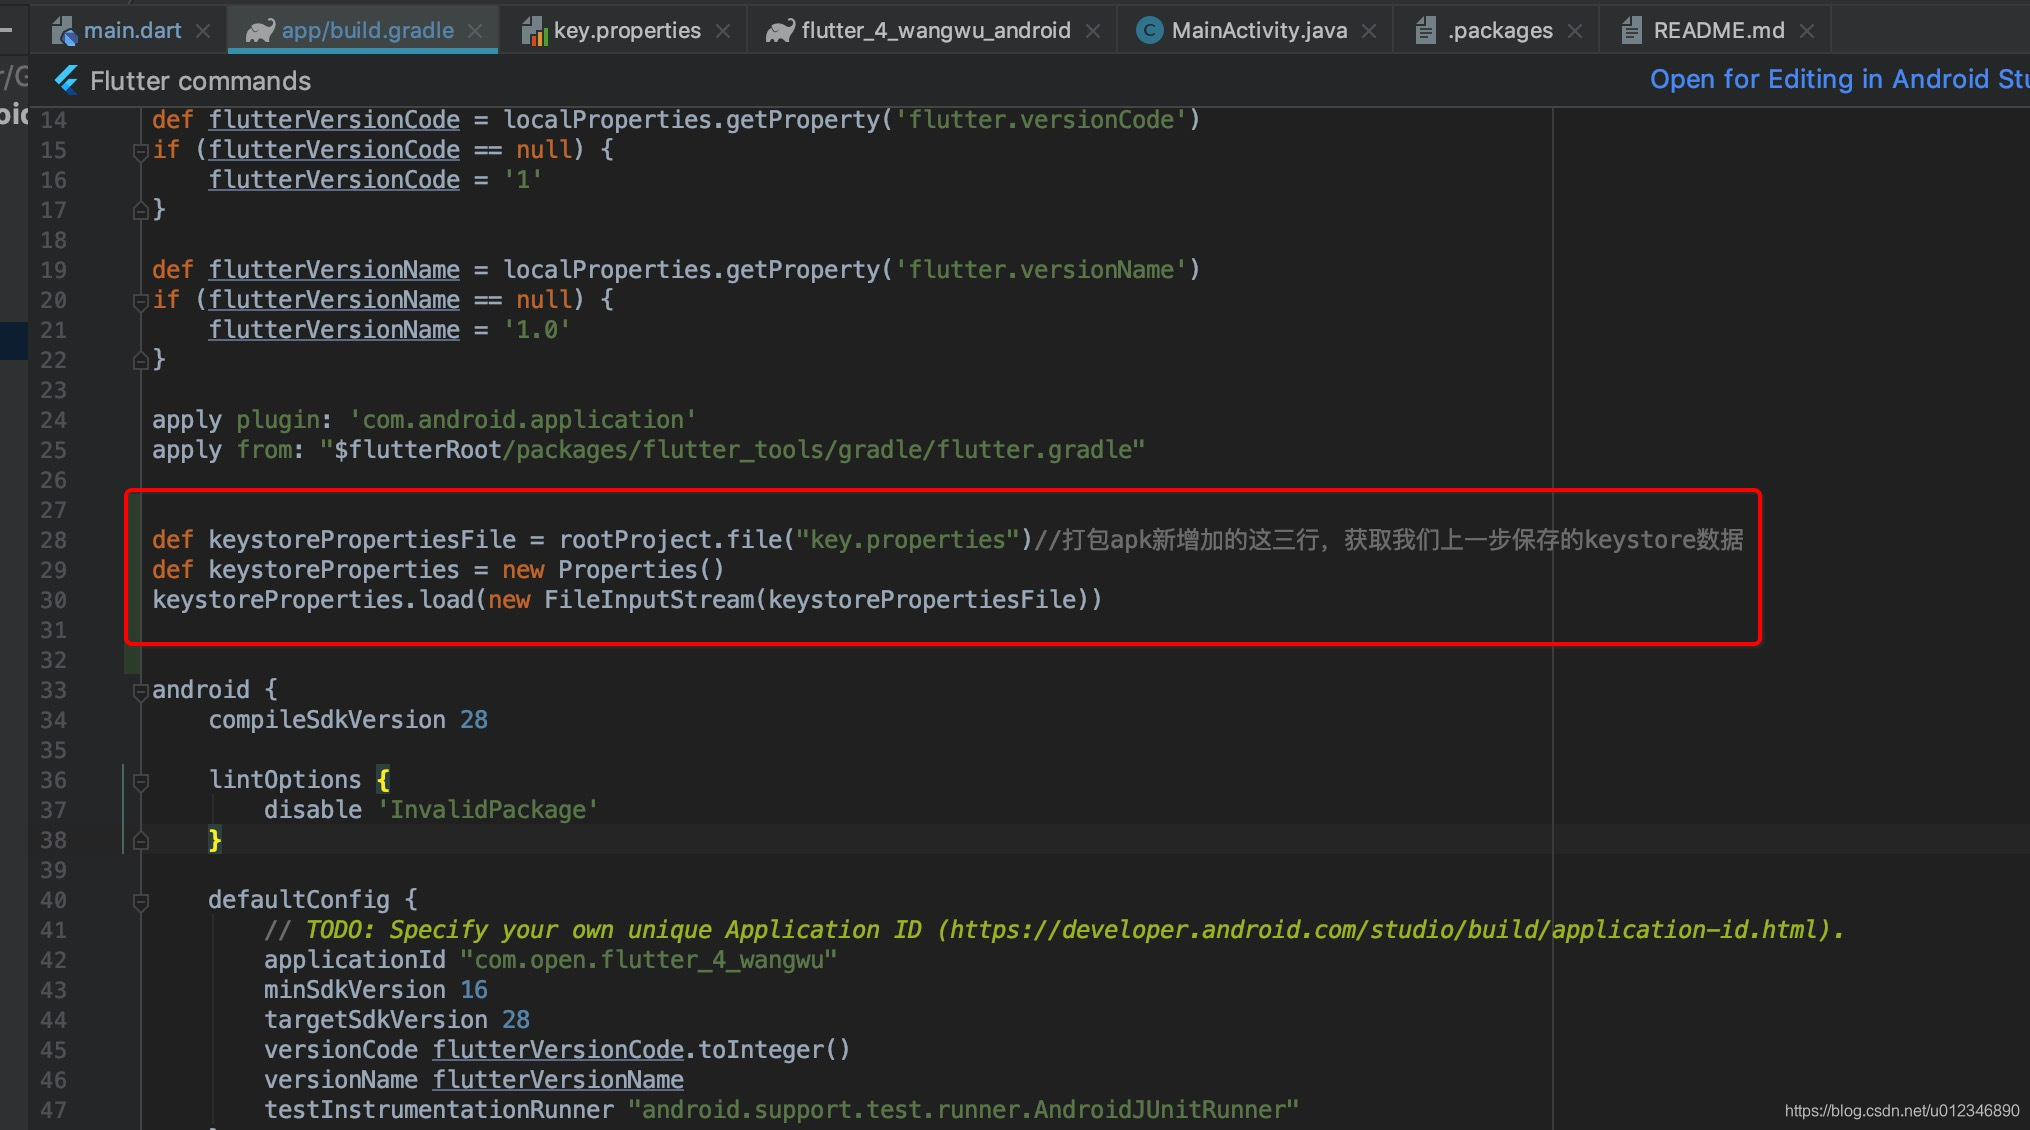Click the Dart file icon on main.dart tab

click(64, 32)
